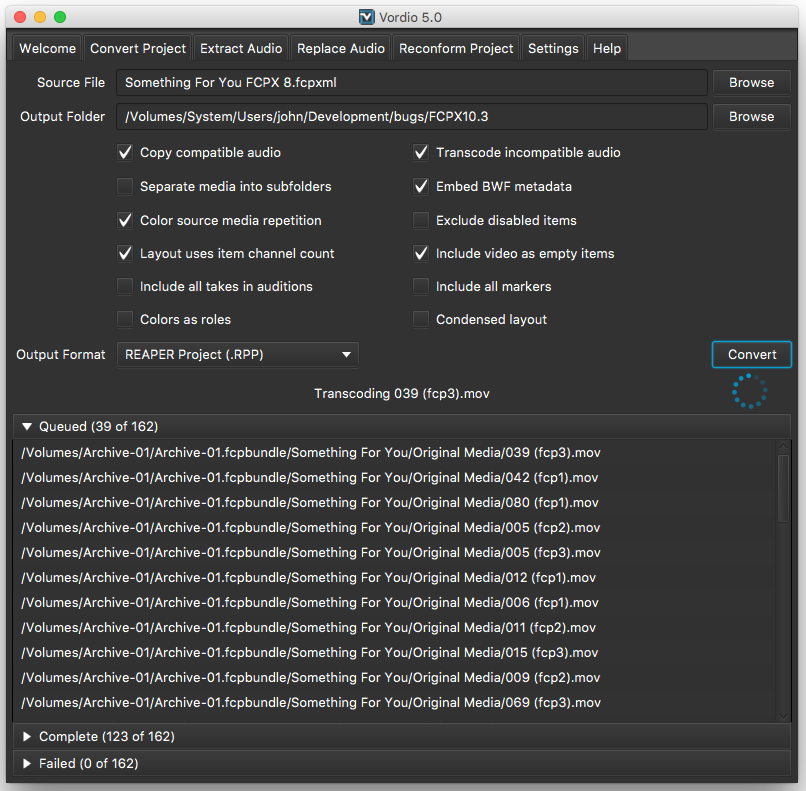Open the Output Format dropdown
Image resolution: width=806 pixels, height=791 pixels.
click(x=237, y=355)
